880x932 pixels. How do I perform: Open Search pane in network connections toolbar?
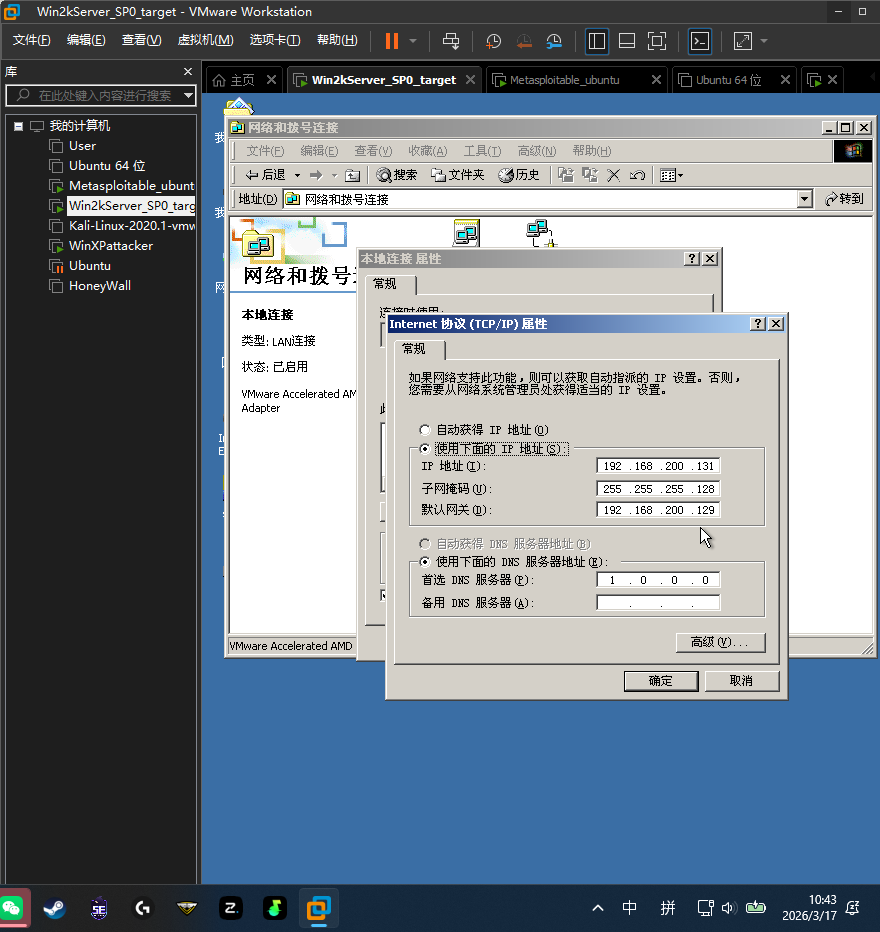(x=397, y=175)
